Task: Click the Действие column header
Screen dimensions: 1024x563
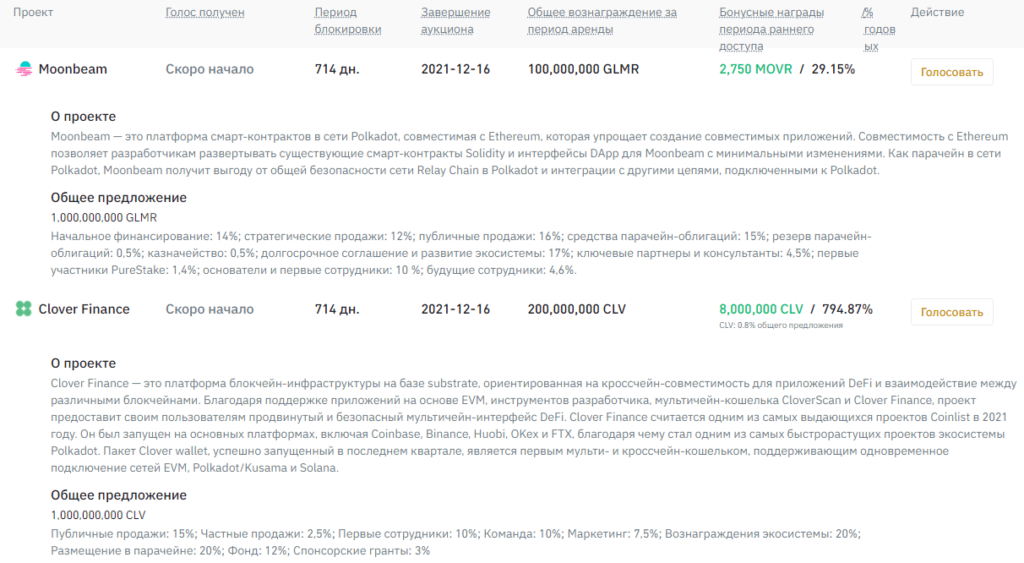Action: 937,13
